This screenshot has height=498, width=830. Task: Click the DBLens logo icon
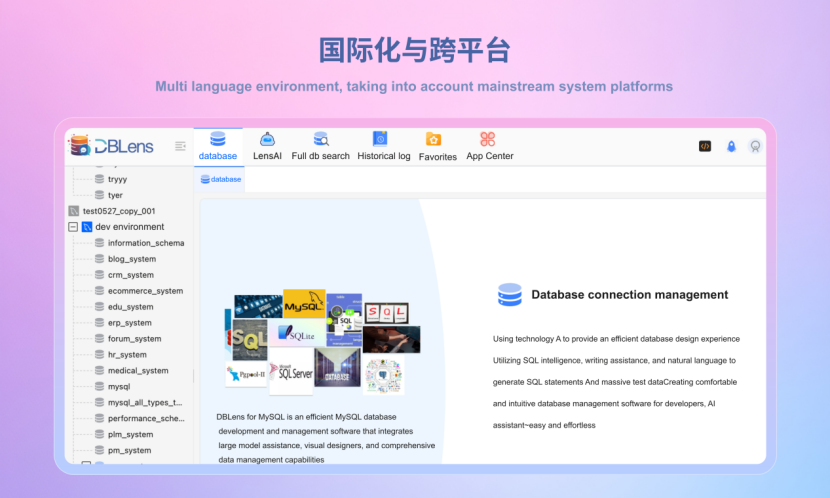tap(80, 146)
